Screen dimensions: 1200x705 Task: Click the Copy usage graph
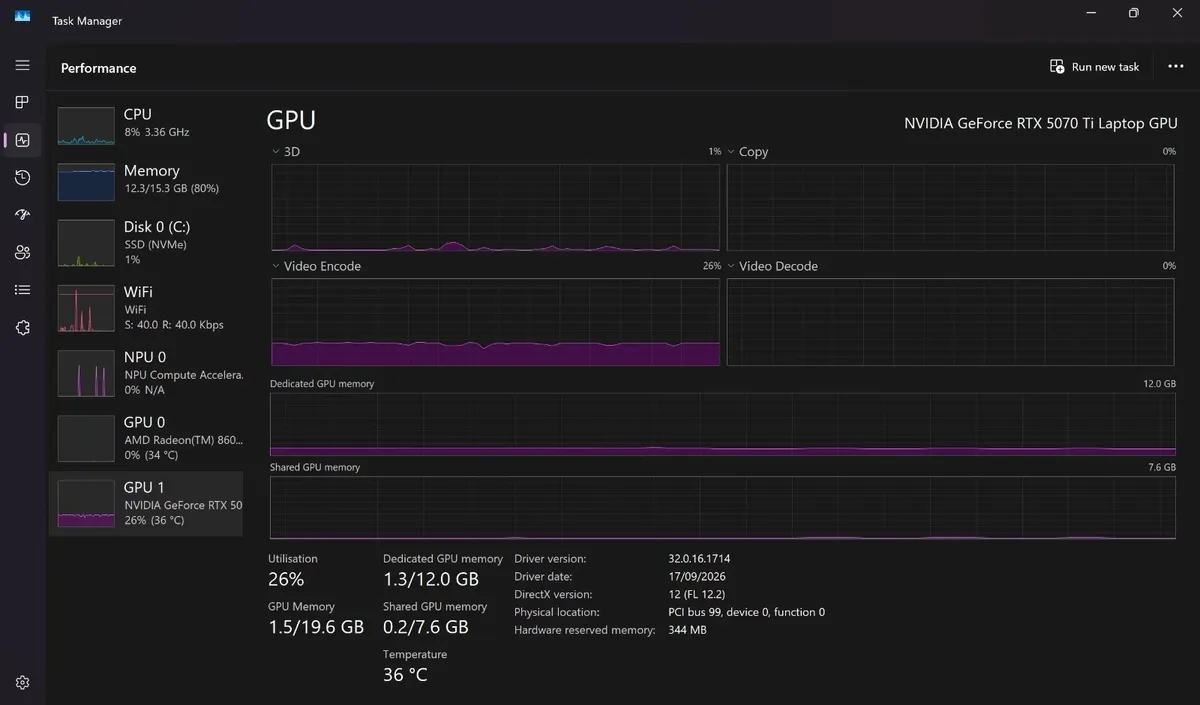click(950, 207)
